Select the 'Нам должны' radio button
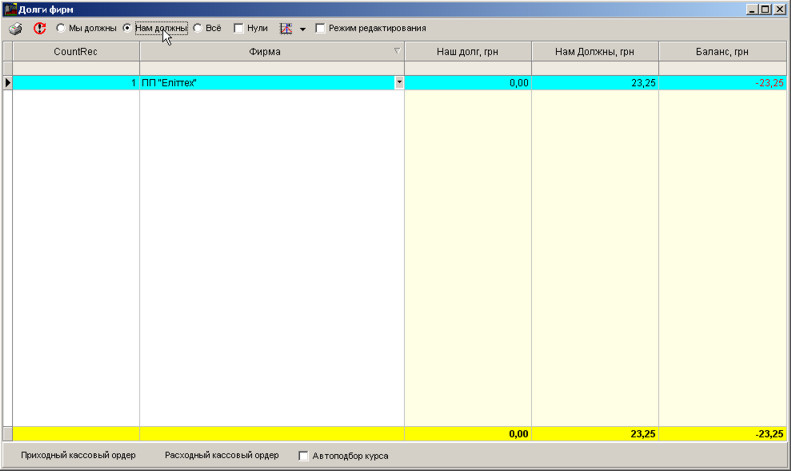 click(x=127, y=29)
